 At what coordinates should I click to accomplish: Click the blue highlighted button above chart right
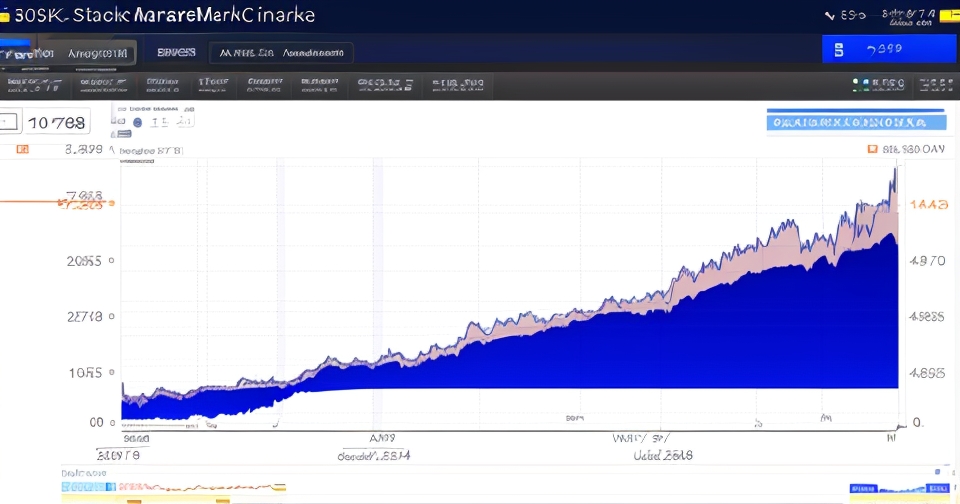(x=856, y=122)
